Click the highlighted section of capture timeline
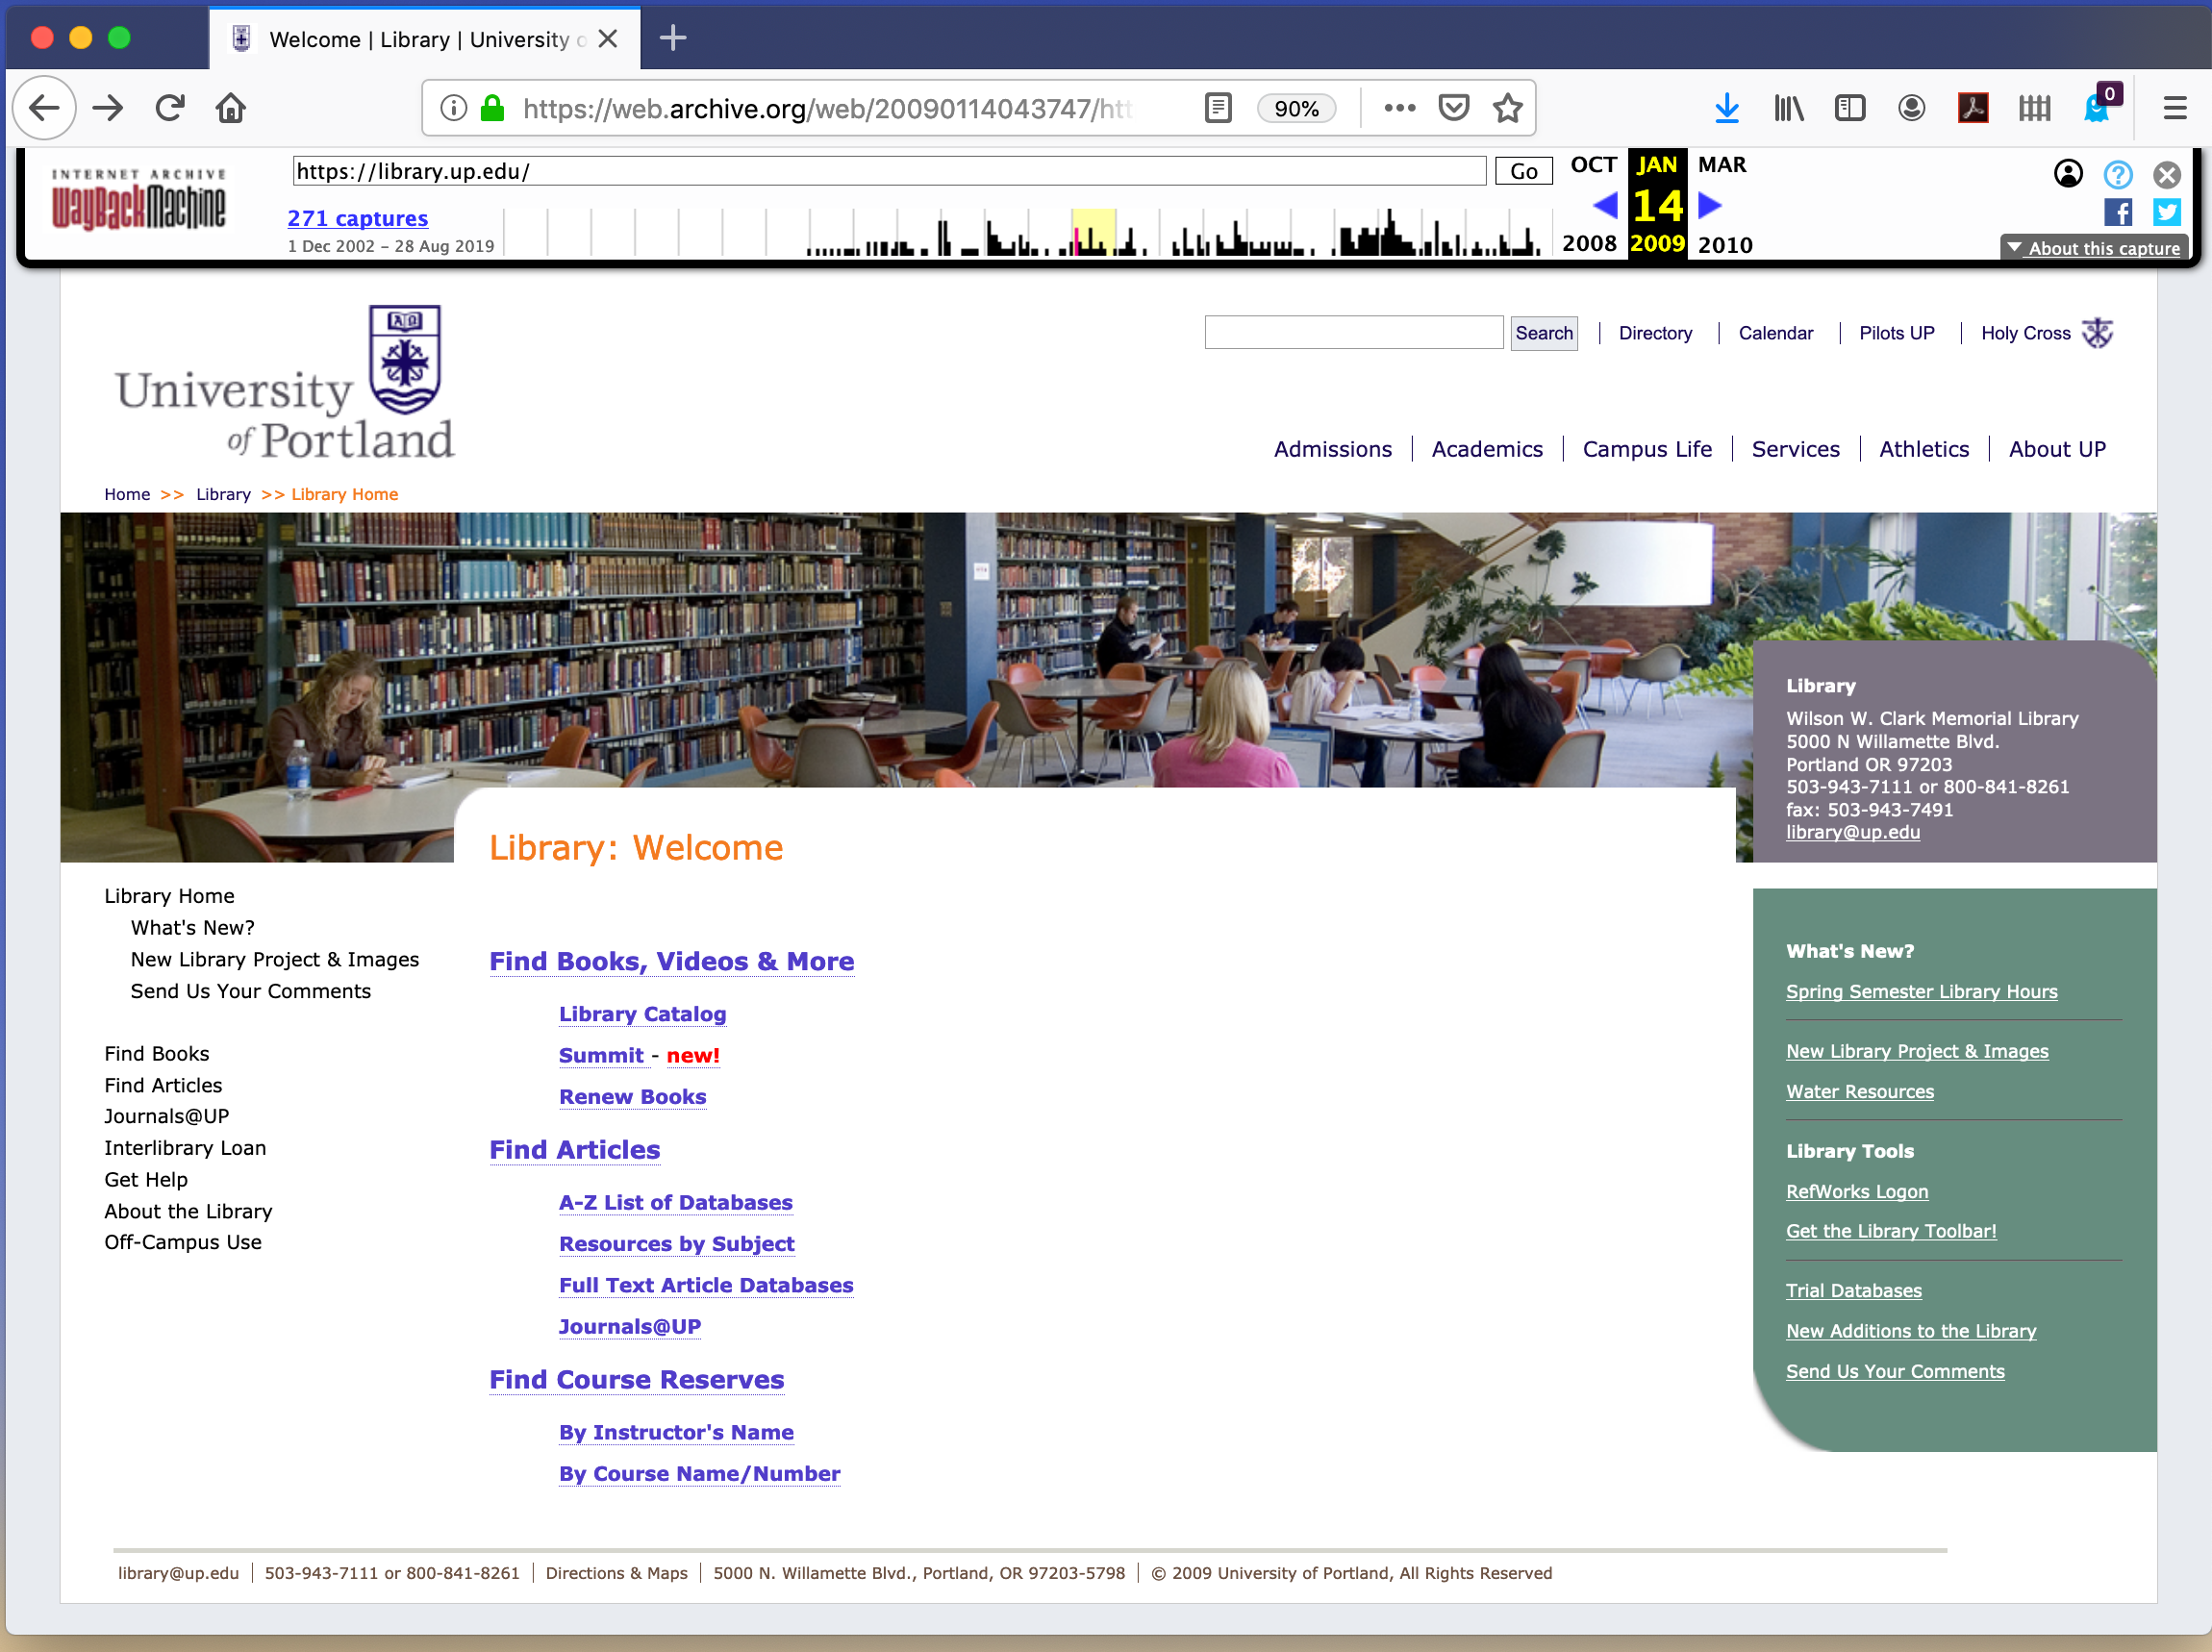Image resolution: width=2212 pixels, height=1652 pixels. point(1093,232)
